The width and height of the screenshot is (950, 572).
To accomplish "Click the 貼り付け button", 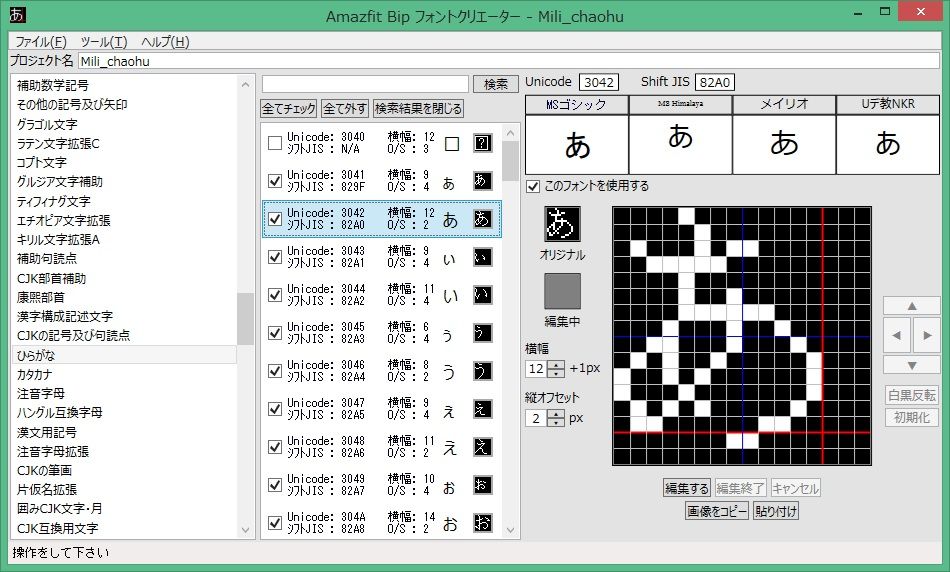I will point(776,511).
